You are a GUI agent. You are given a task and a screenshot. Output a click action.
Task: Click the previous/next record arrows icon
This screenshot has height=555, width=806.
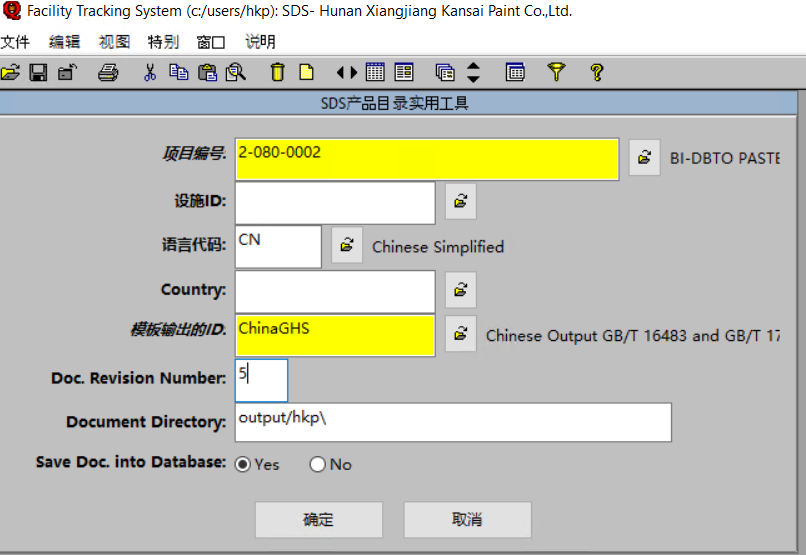347,72
